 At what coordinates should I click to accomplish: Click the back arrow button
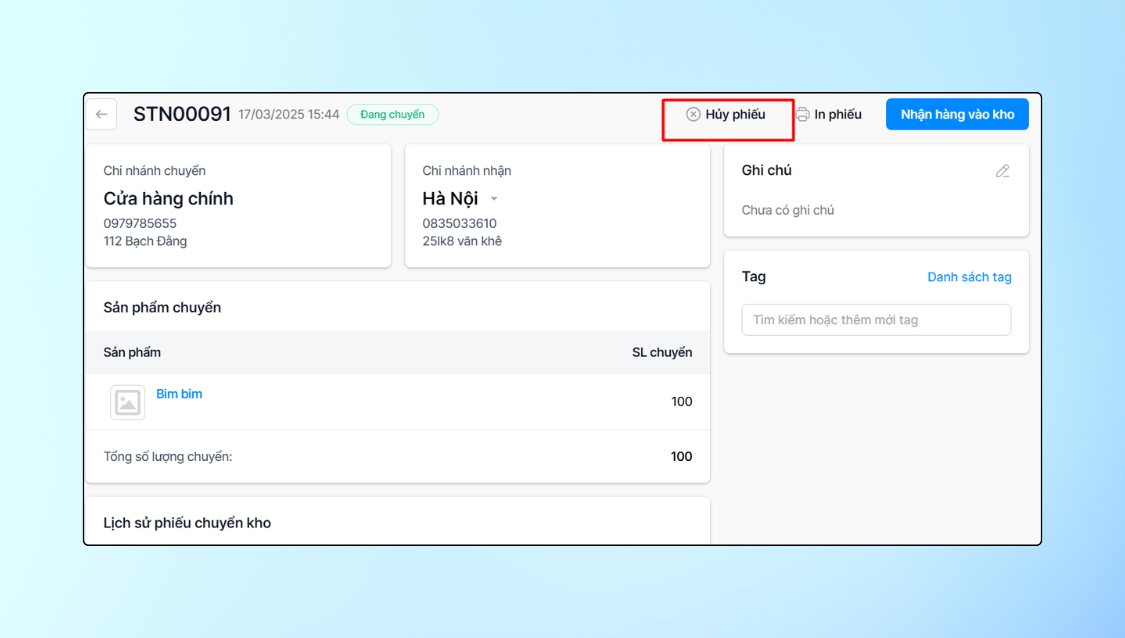click(x=101, y=115)
